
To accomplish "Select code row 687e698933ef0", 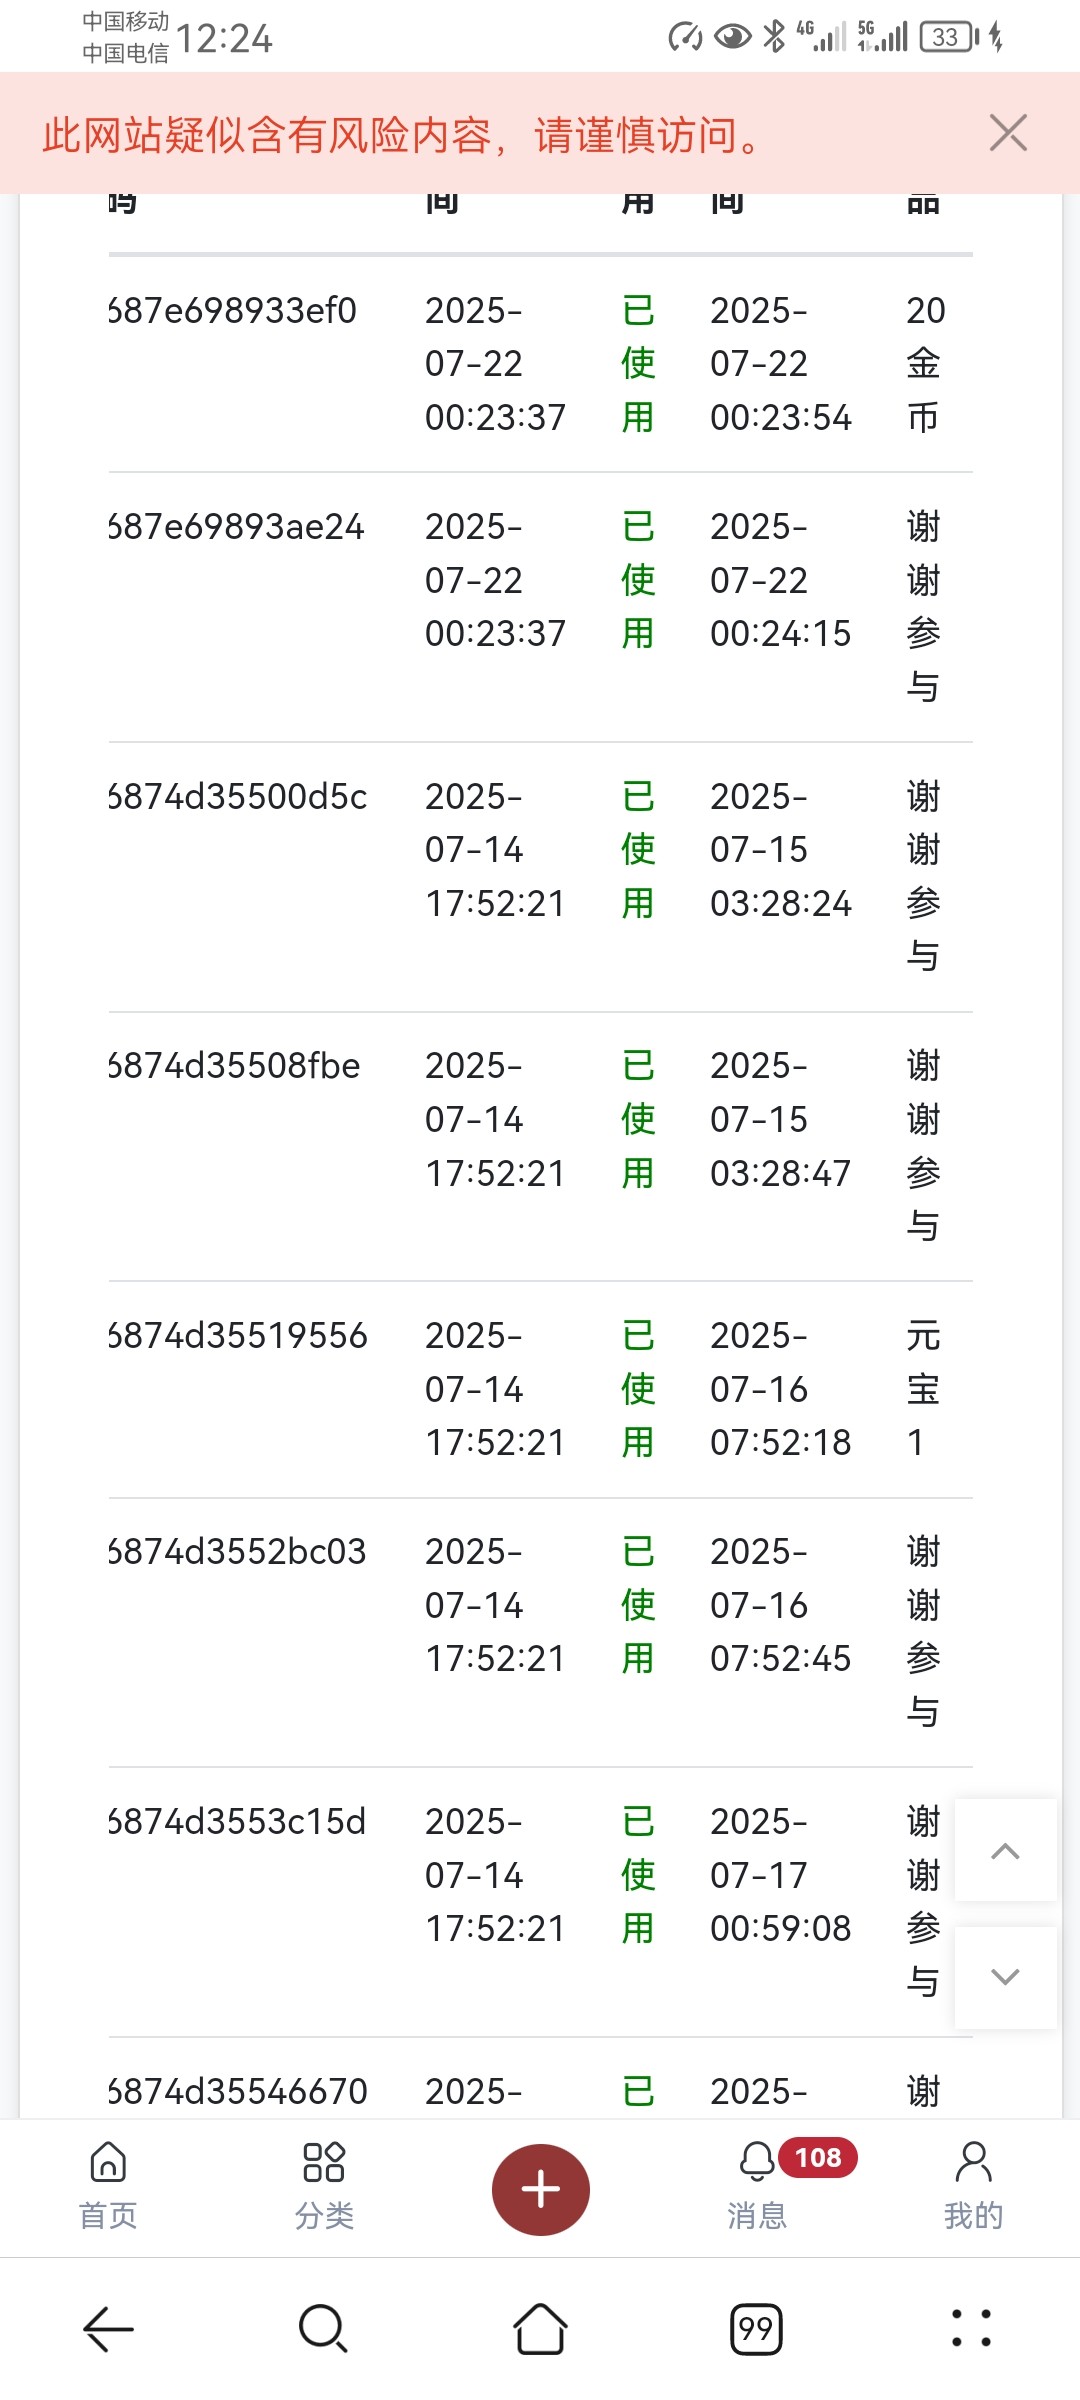I will 540,364.
